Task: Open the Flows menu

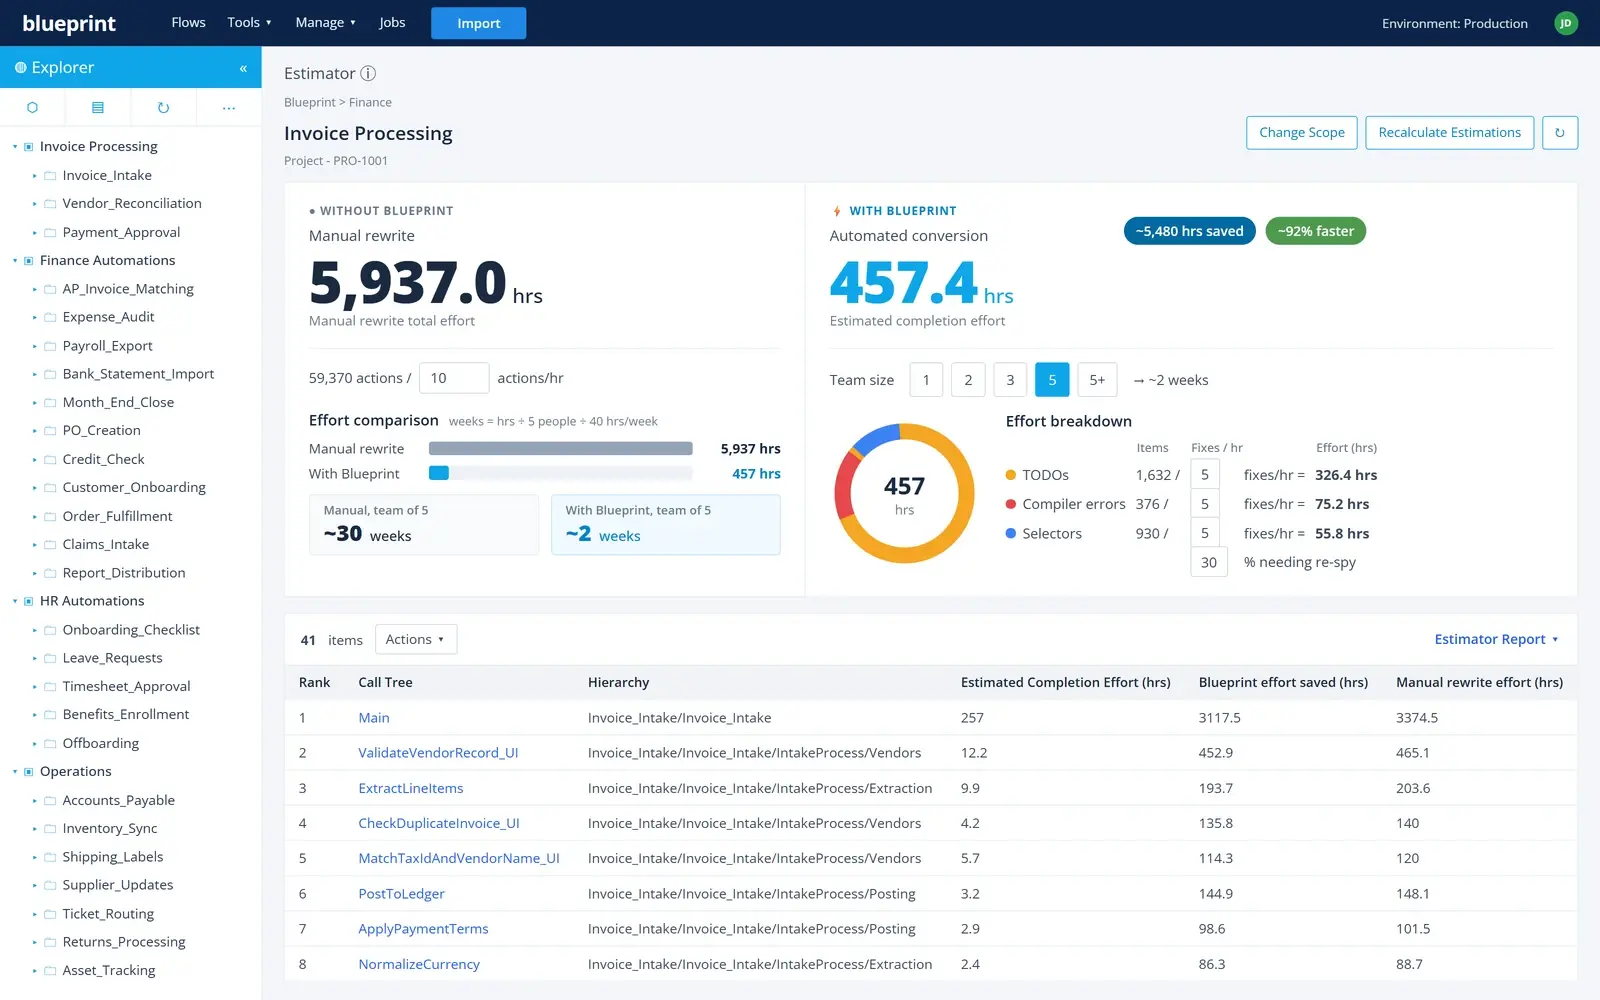Action: (x=188, y=23)
